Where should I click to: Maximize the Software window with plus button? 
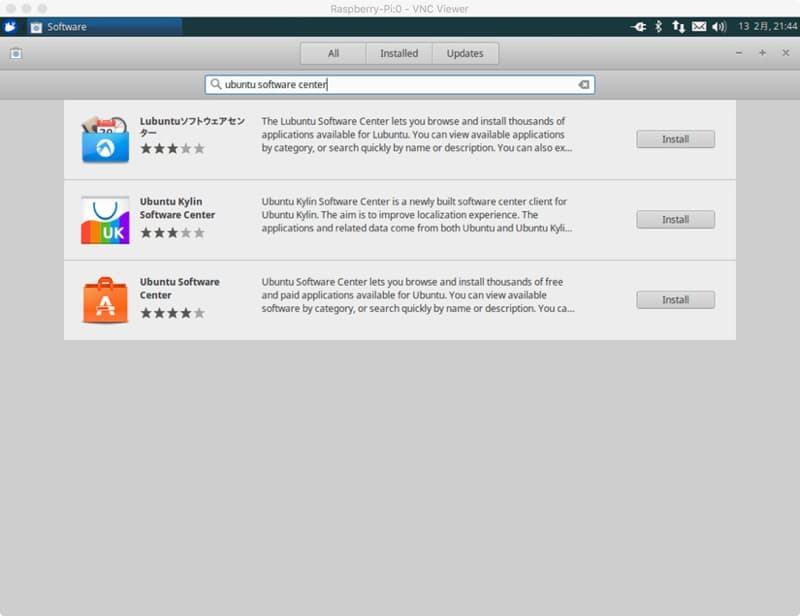(x=762, y=53)
